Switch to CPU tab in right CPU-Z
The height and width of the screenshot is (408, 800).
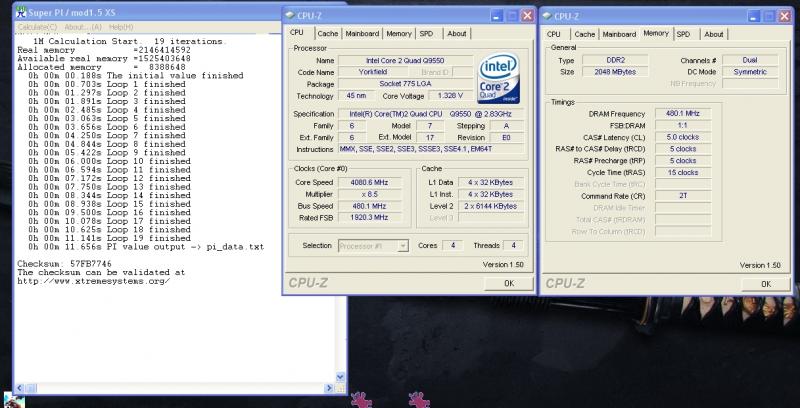pos(554,34)
